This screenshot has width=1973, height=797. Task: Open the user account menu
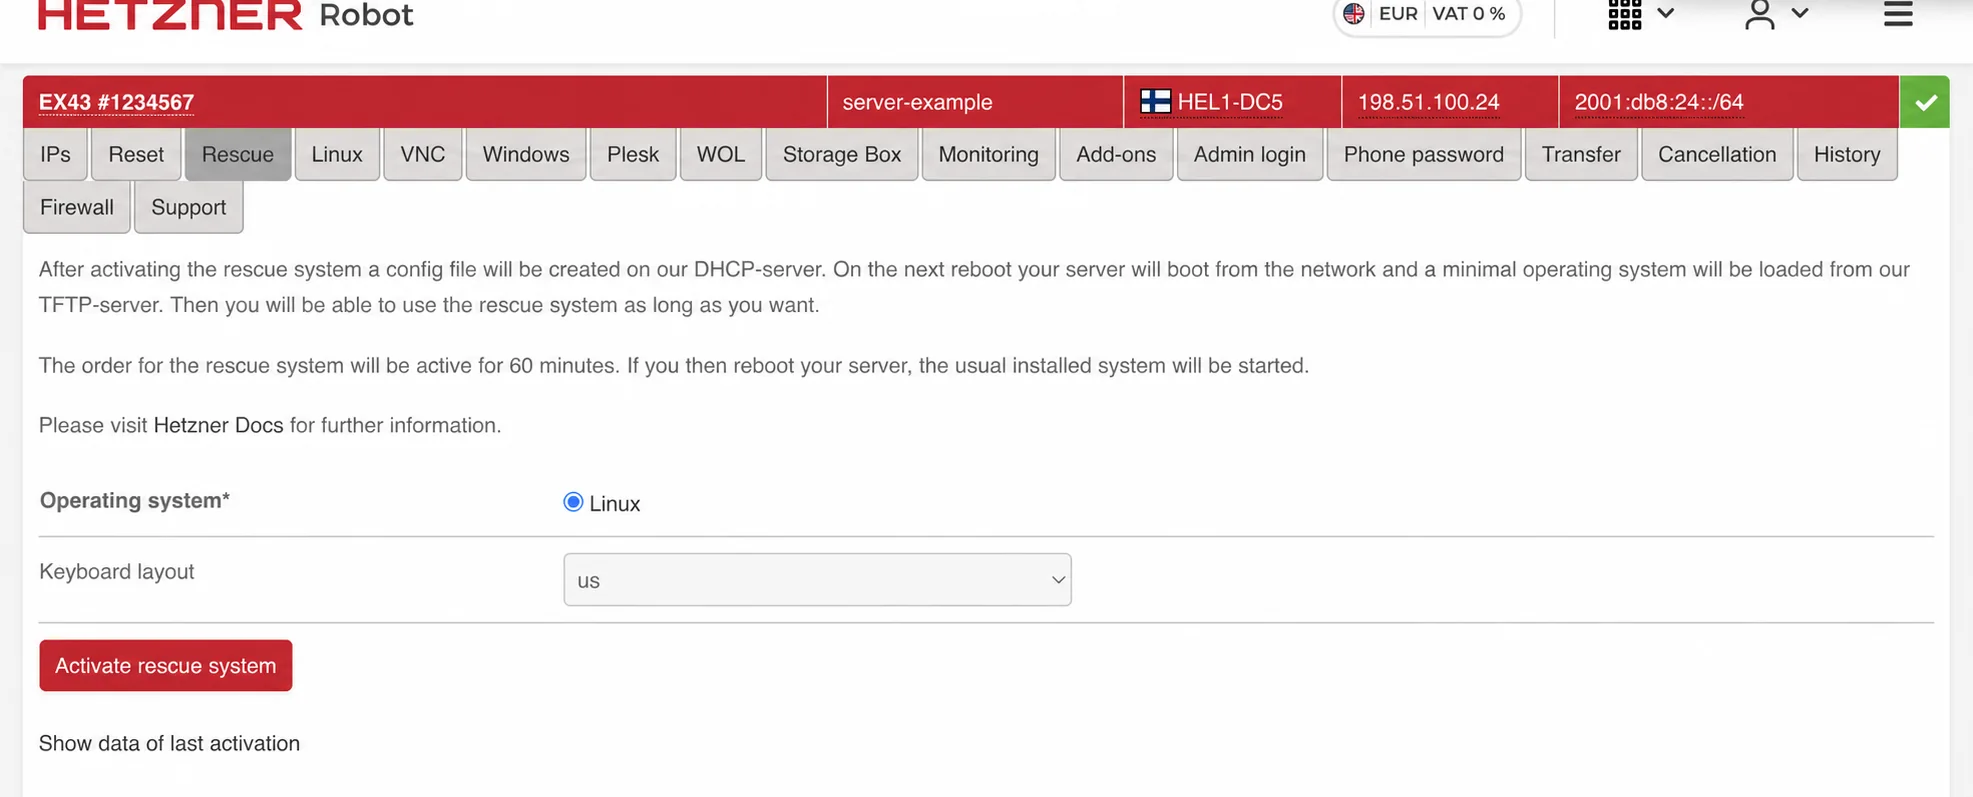pyautogui.click(x=1760, y=14)
